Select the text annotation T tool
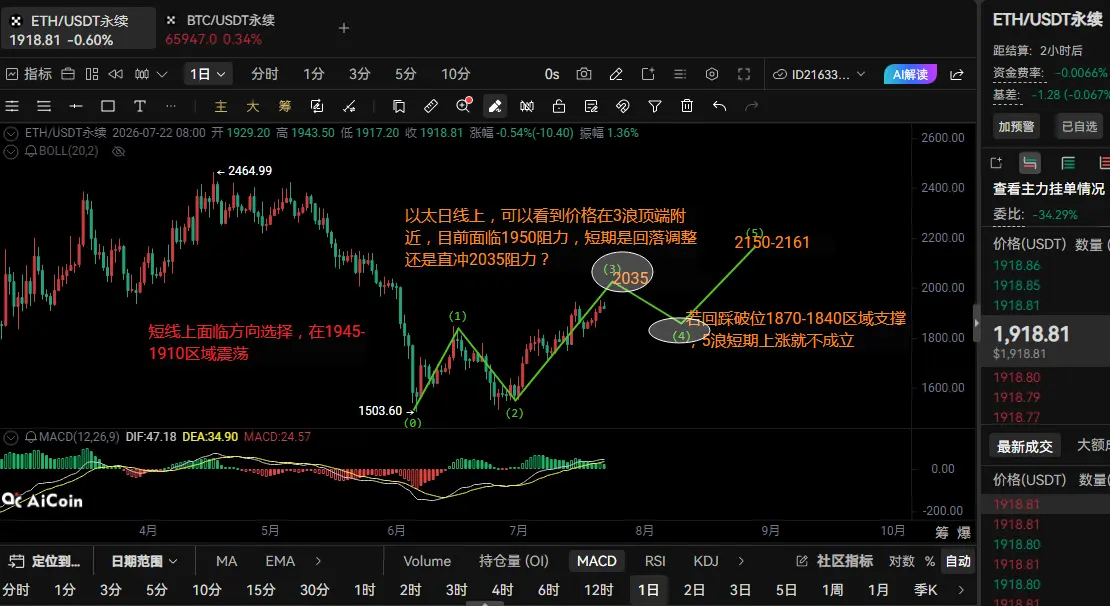The width and height of the screenshot is (1110, 606). 139,106
